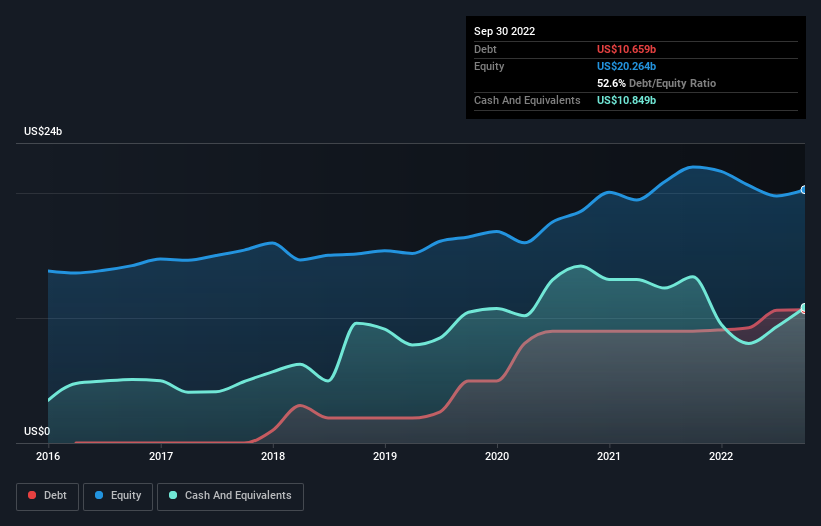Viewport: 821px width, 526px height.
Task: Click the blue Equity legend dot
Action: click(x=99, y=495)
